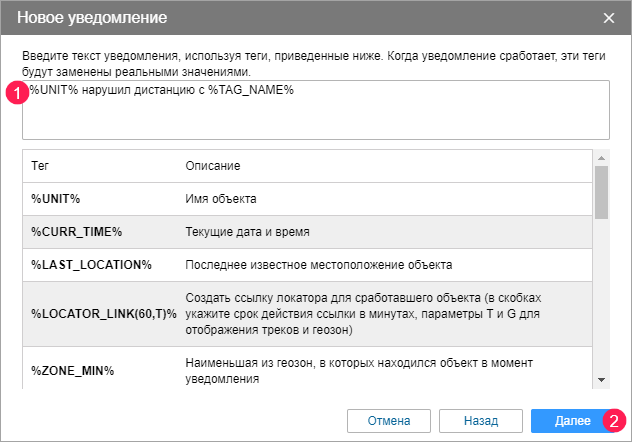Click the red marker number 2
This screenshot has width=632, height=442.
[x=614, y=420]
